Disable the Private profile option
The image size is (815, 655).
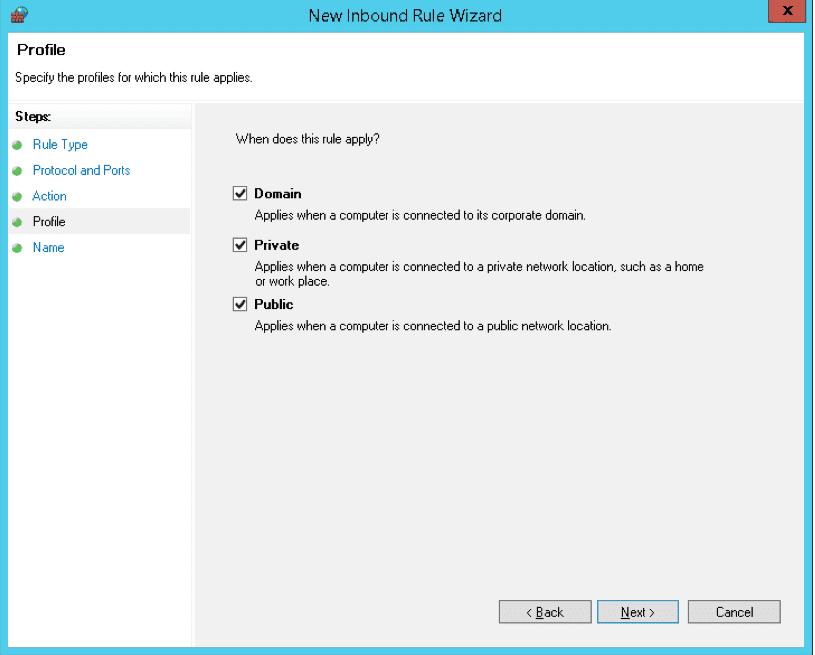coord(240,244)
